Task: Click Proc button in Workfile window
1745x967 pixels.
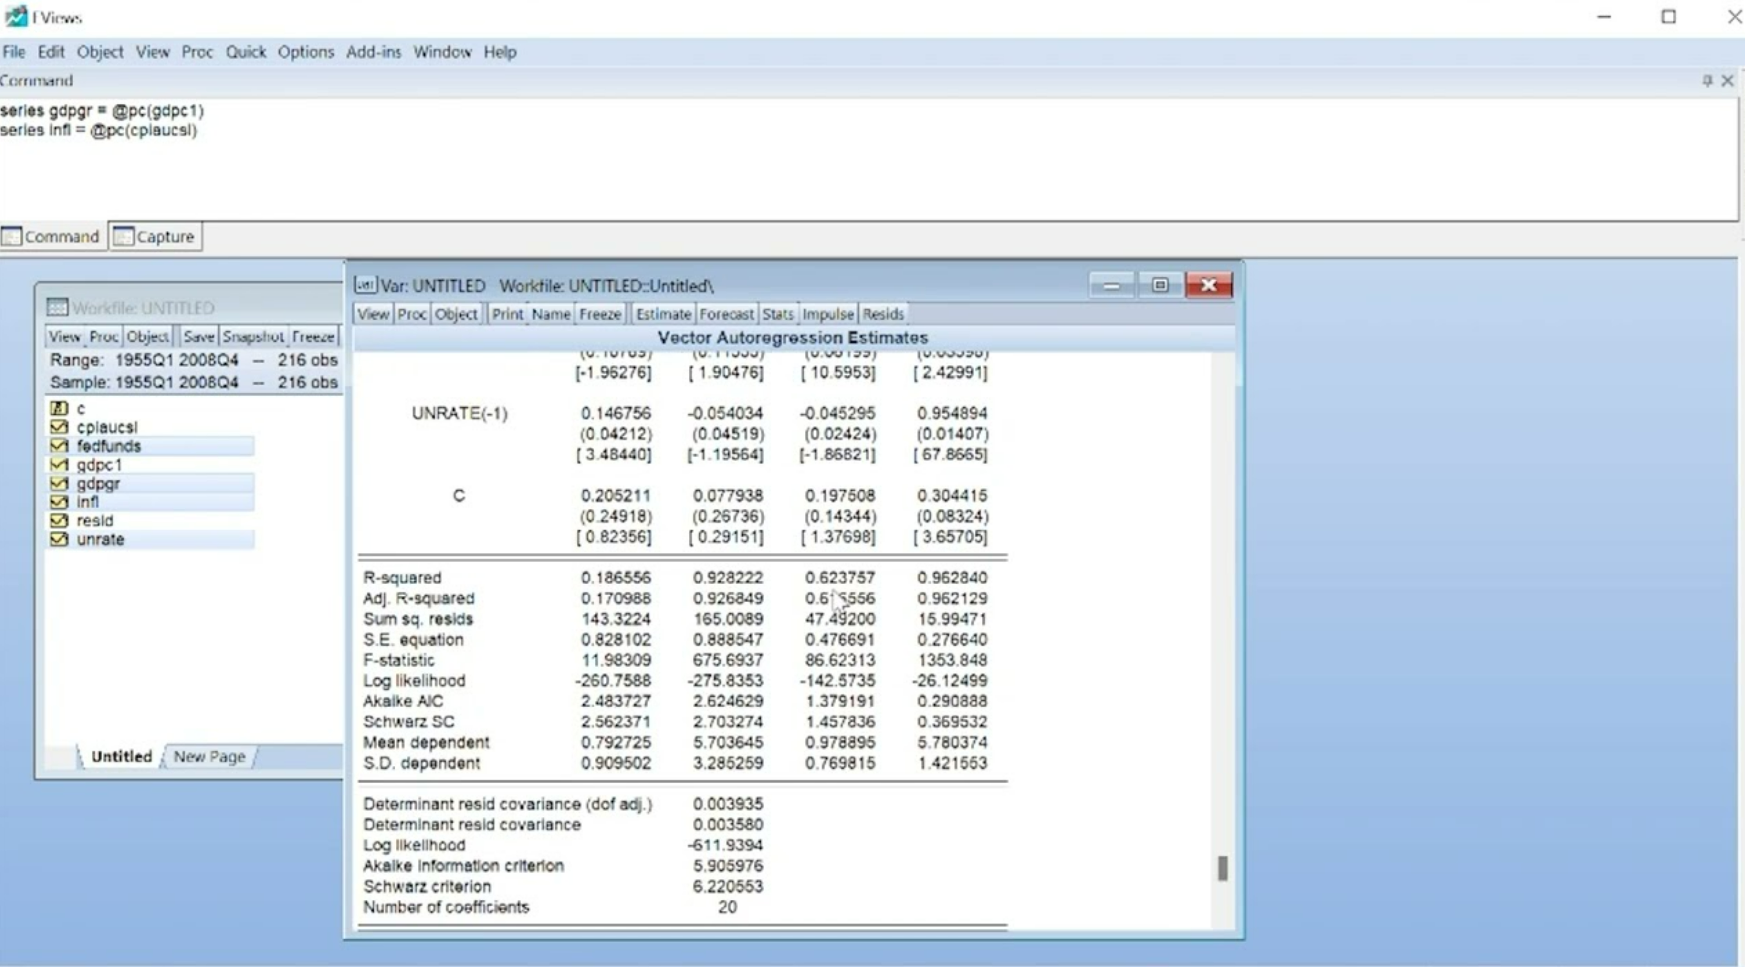Action: pos(103,337)
